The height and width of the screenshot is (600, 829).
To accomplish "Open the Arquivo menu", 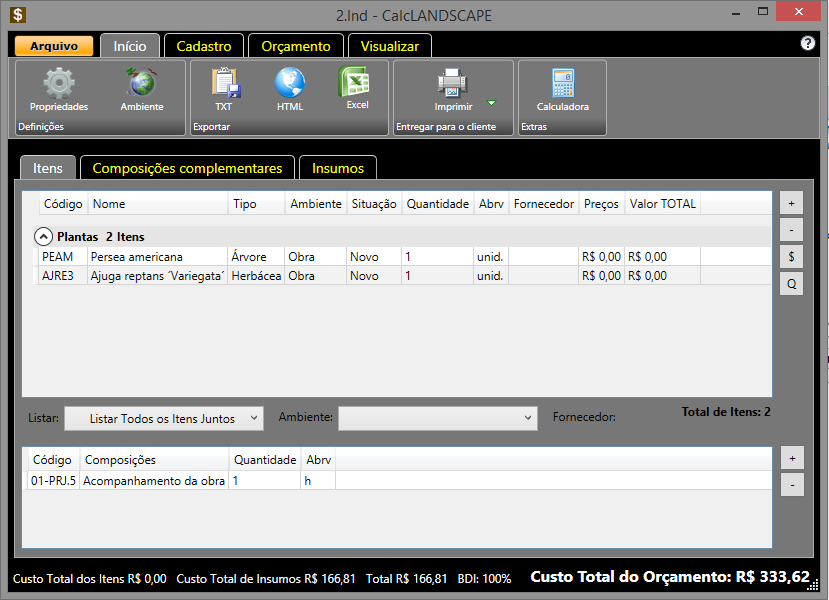I will click(54, 46).
